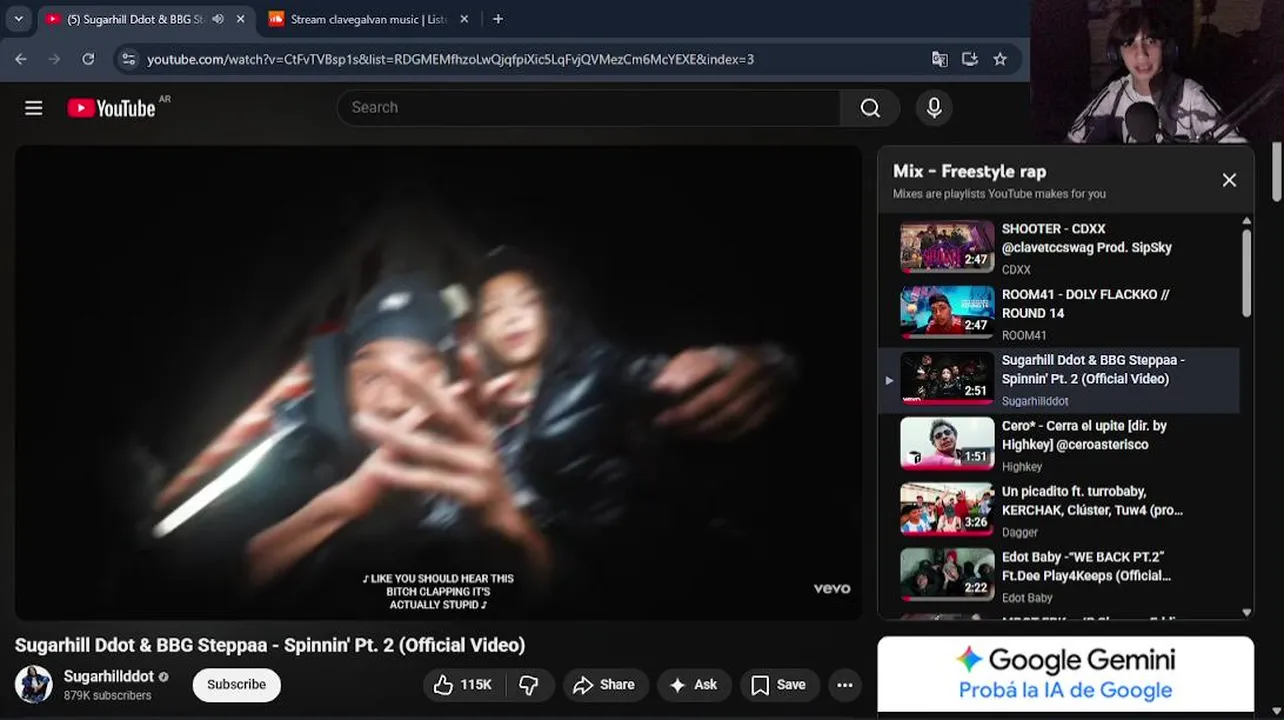1284x720 pixels.
Task: Click the verified badge next to Sugarhillddot
Action: pos(164,677)
